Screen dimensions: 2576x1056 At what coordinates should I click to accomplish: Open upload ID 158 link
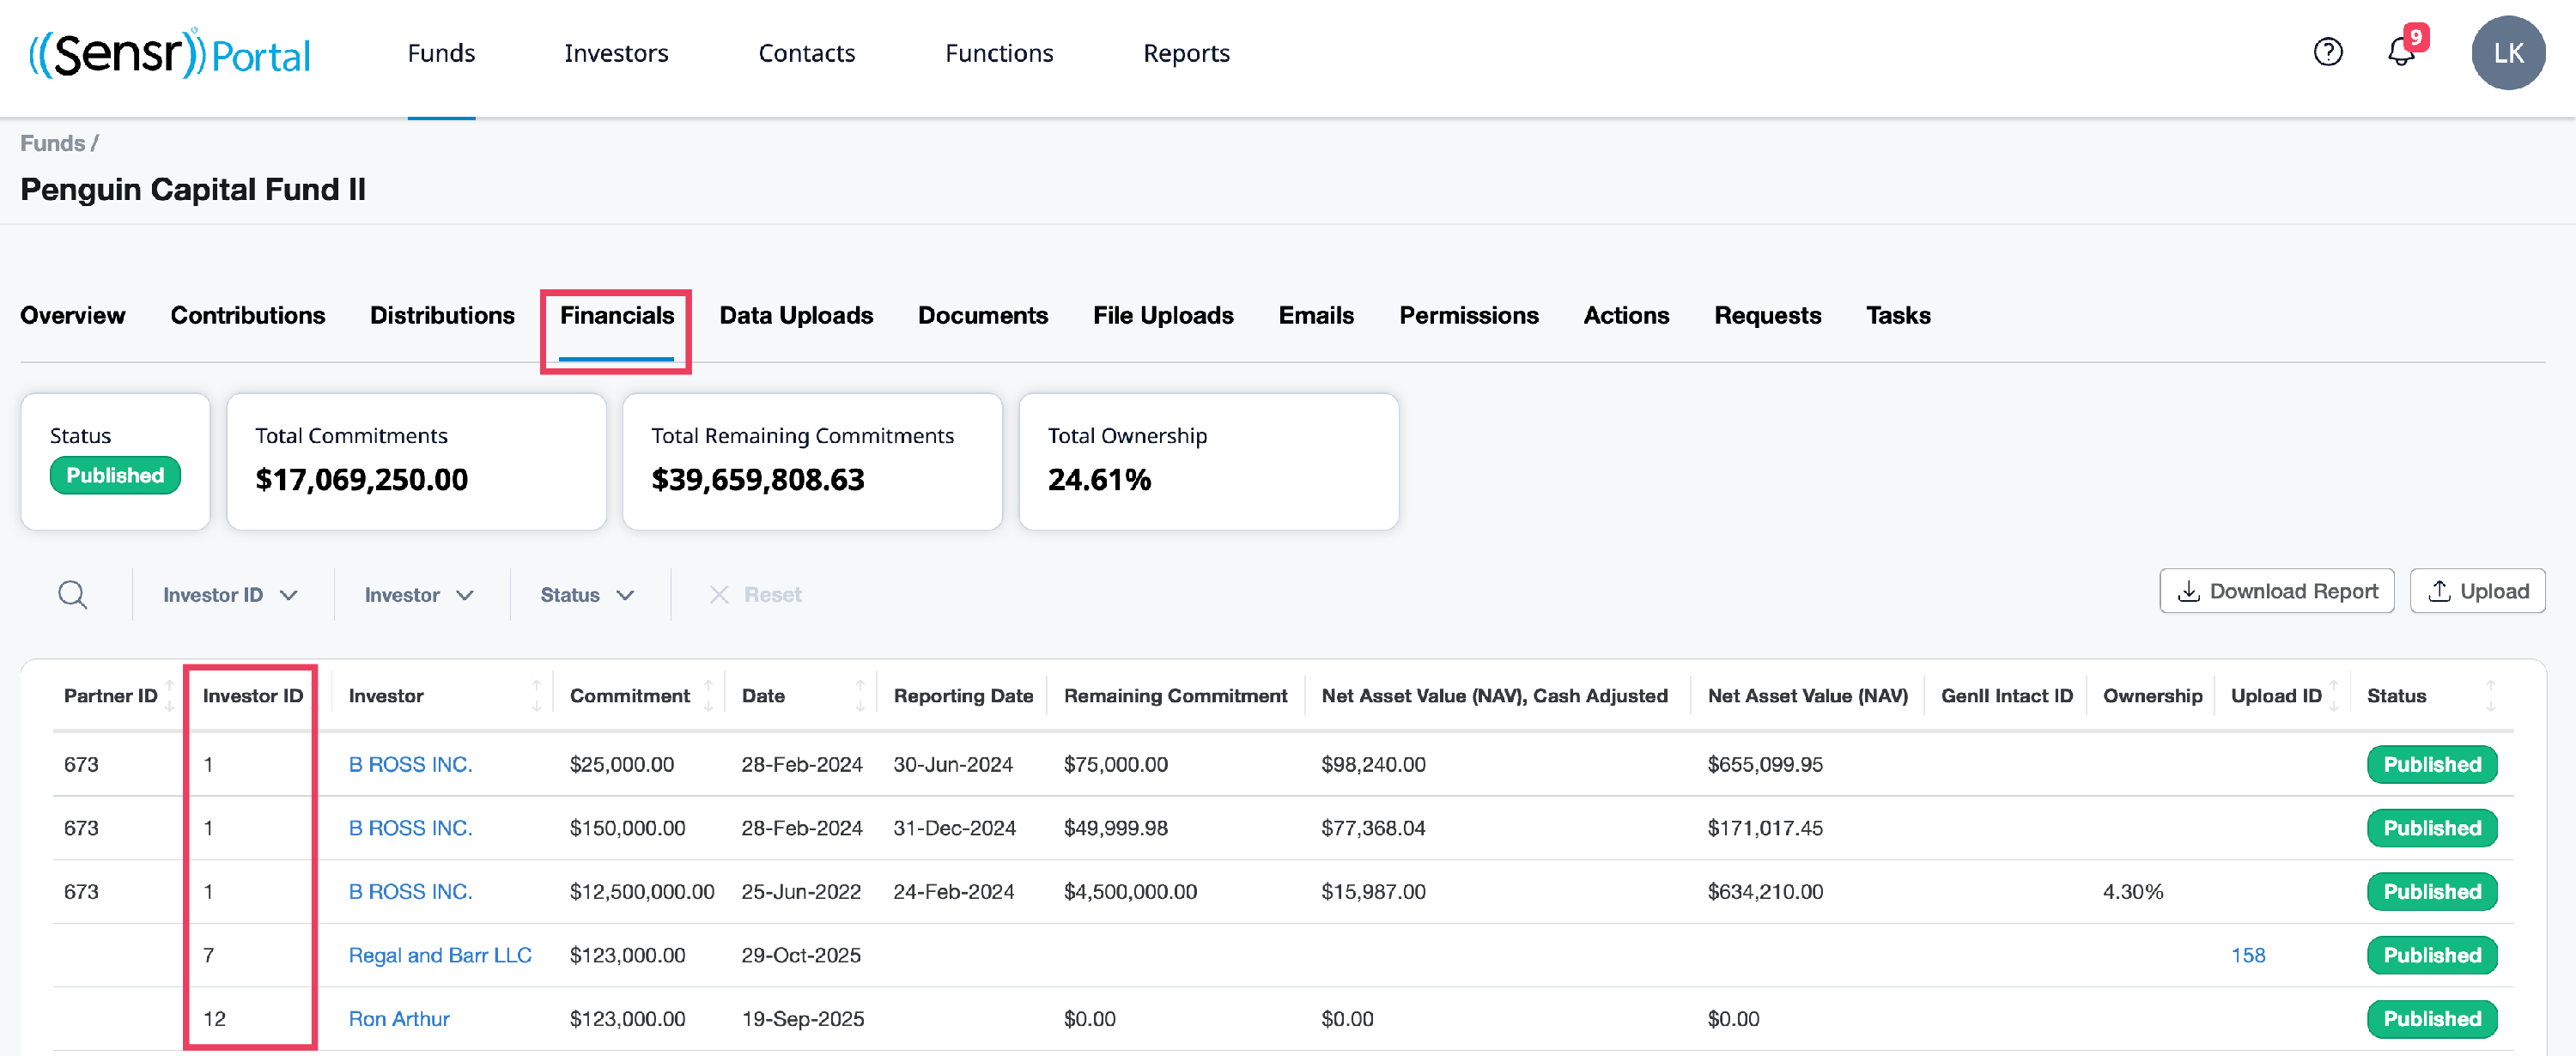point(2247,955)
